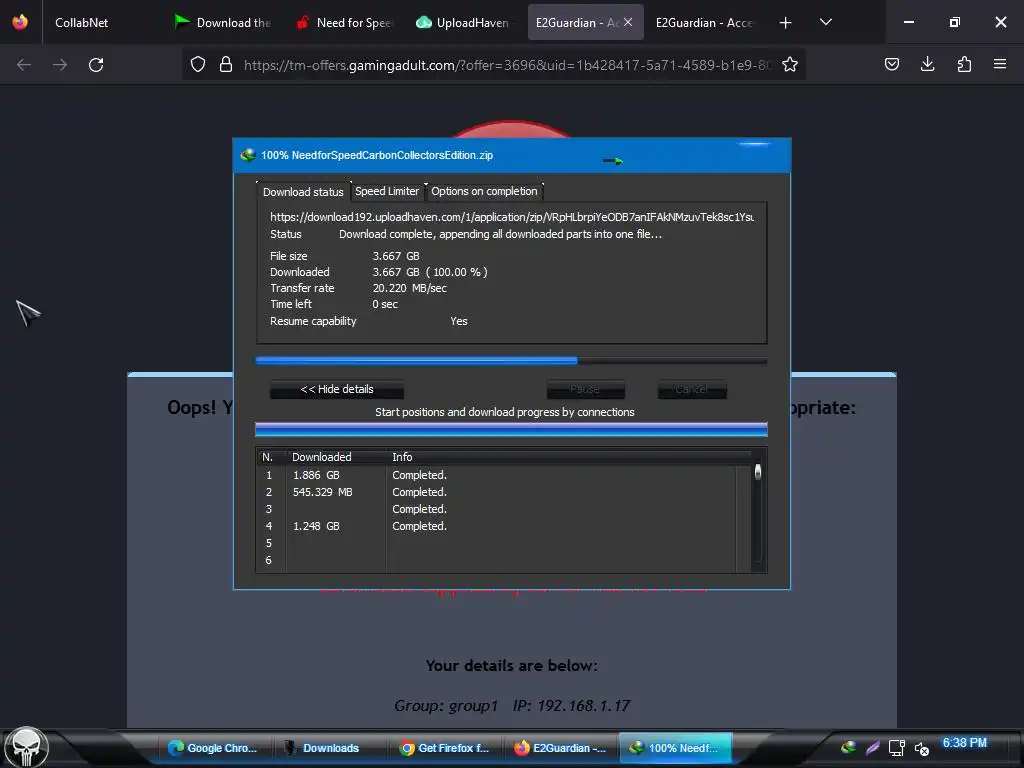Click the feather tray icon
Screen dimensions: 1024x768
coord(872,748)
